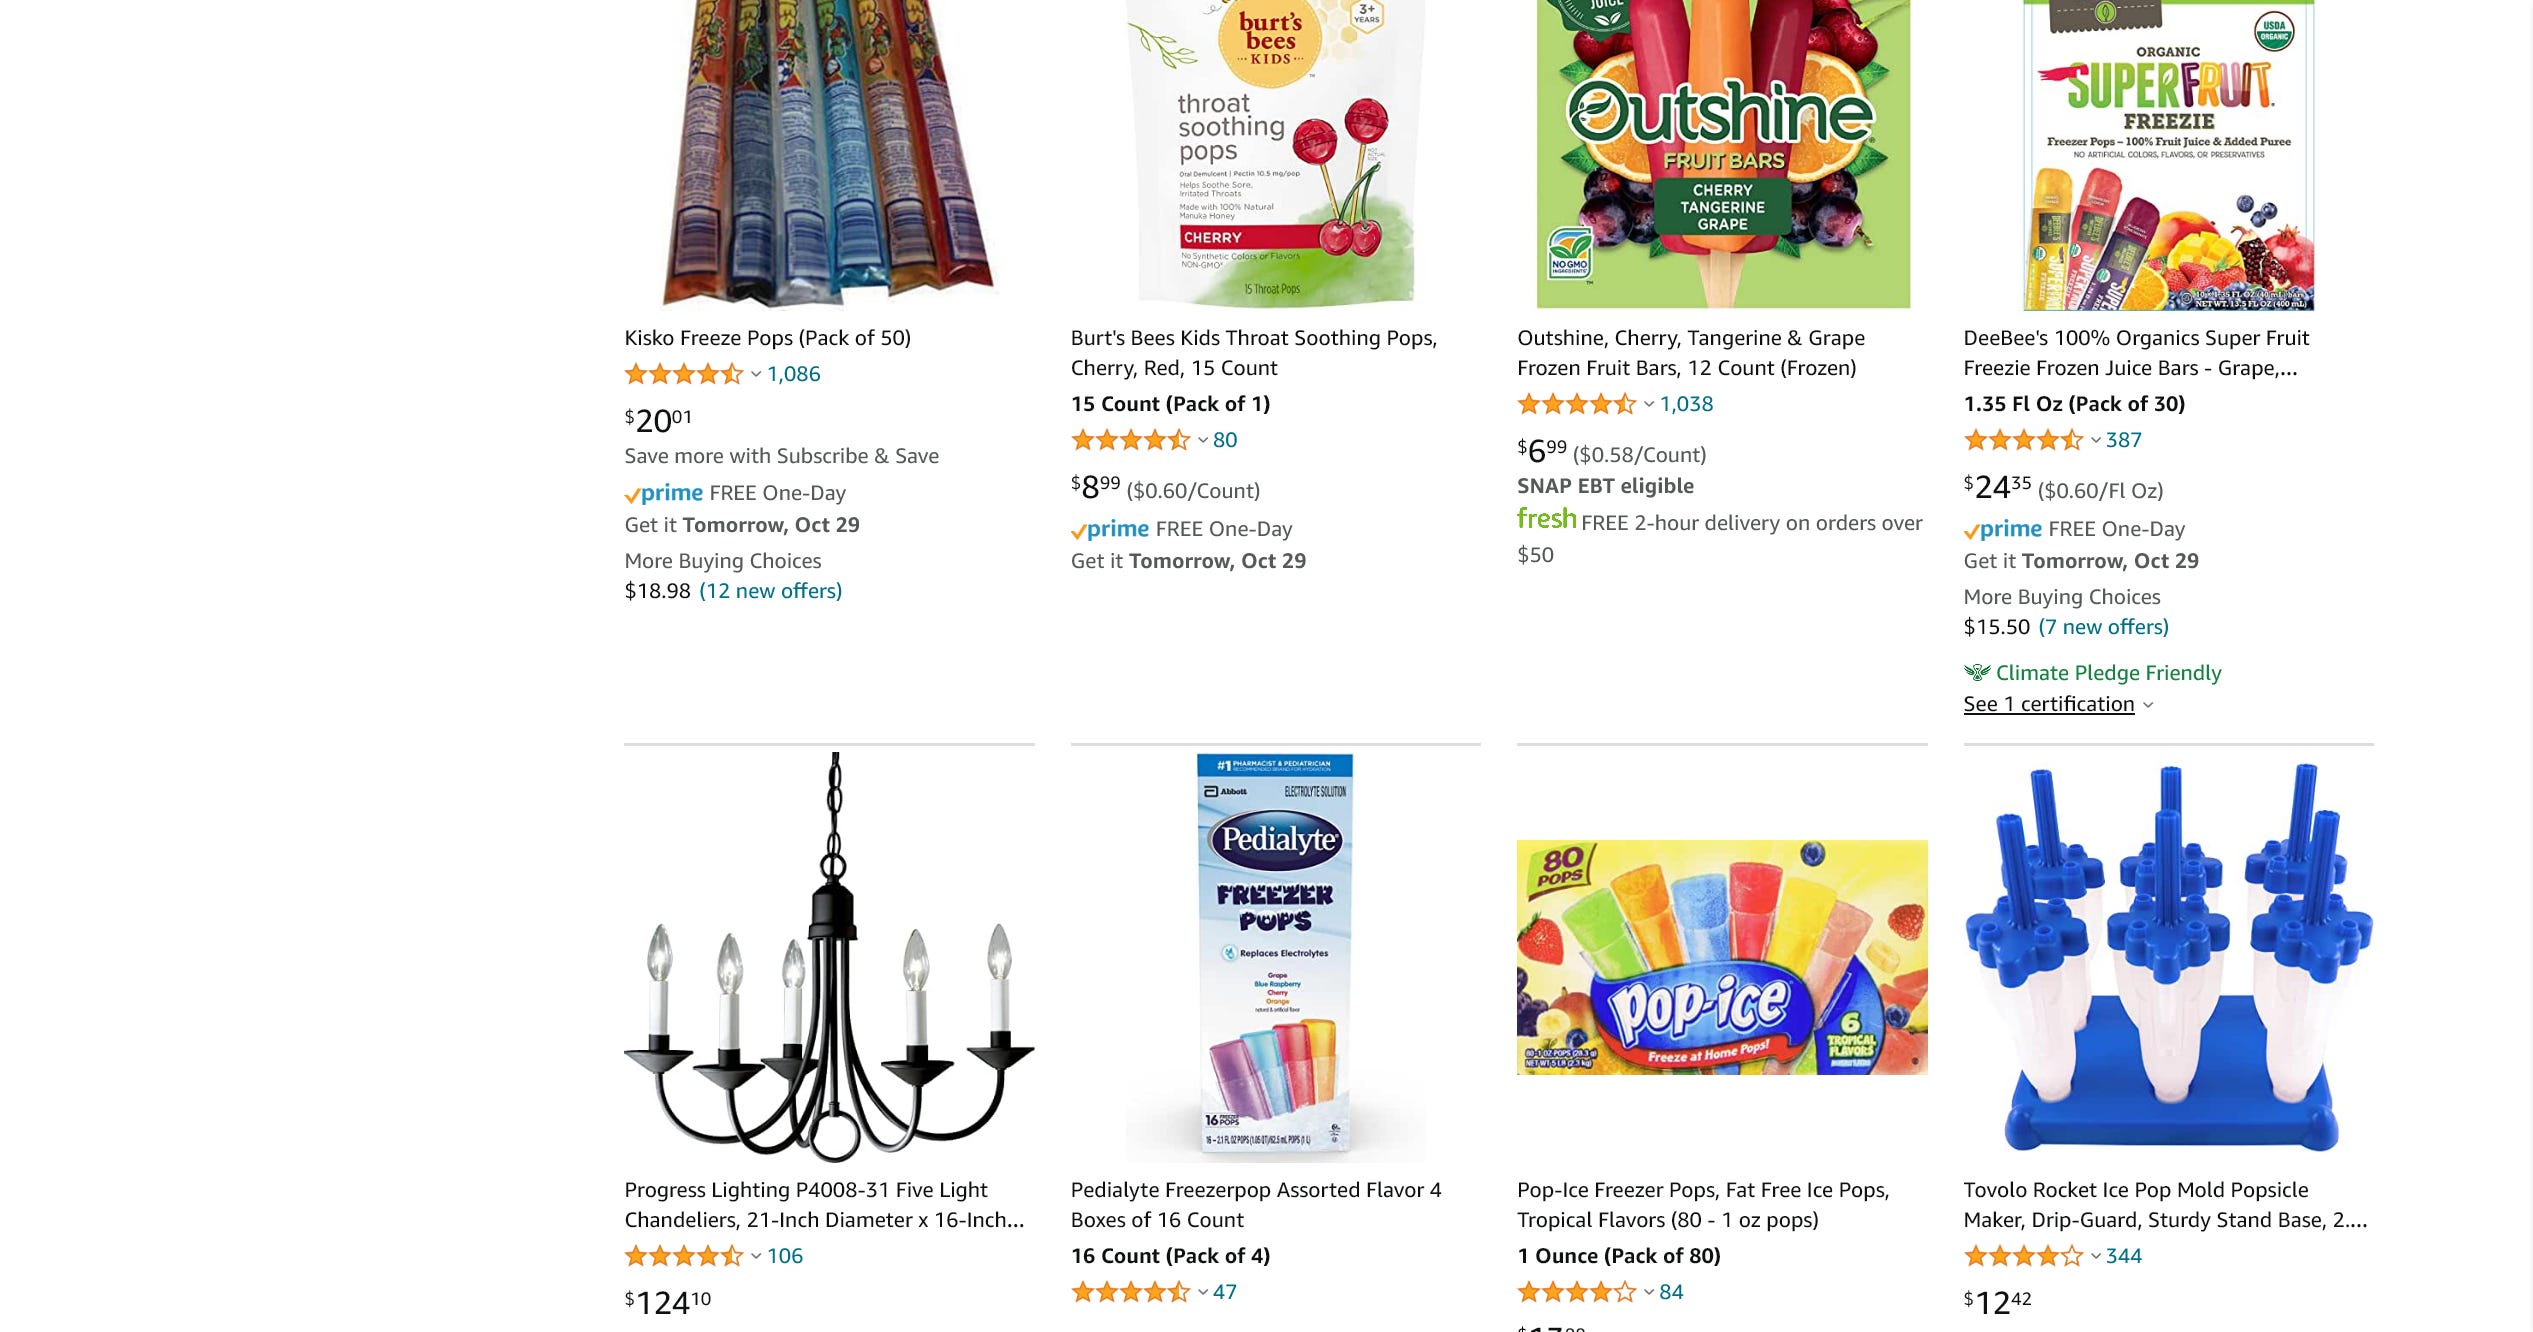
Task: Open the 12 new offers link
Action: [x=770, y=591]
